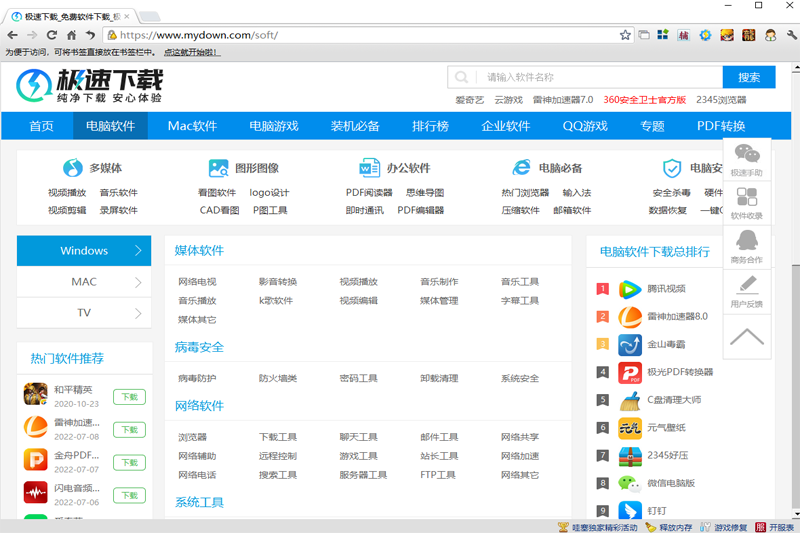800x533 pixels.
Task: Open the Mac软件 nav tab
Action: pyautogui.click(x=192, y=126)
